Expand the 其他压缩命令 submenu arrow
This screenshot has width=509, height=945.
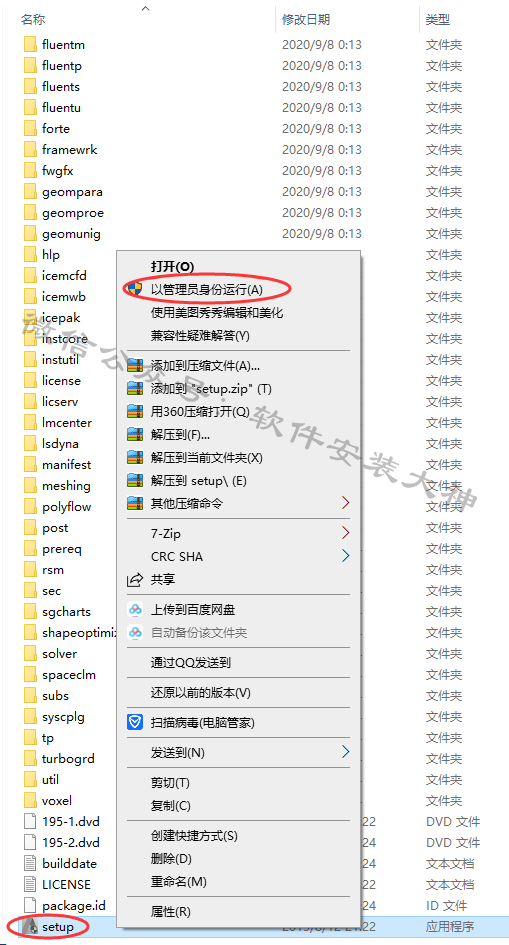[346, 502]
